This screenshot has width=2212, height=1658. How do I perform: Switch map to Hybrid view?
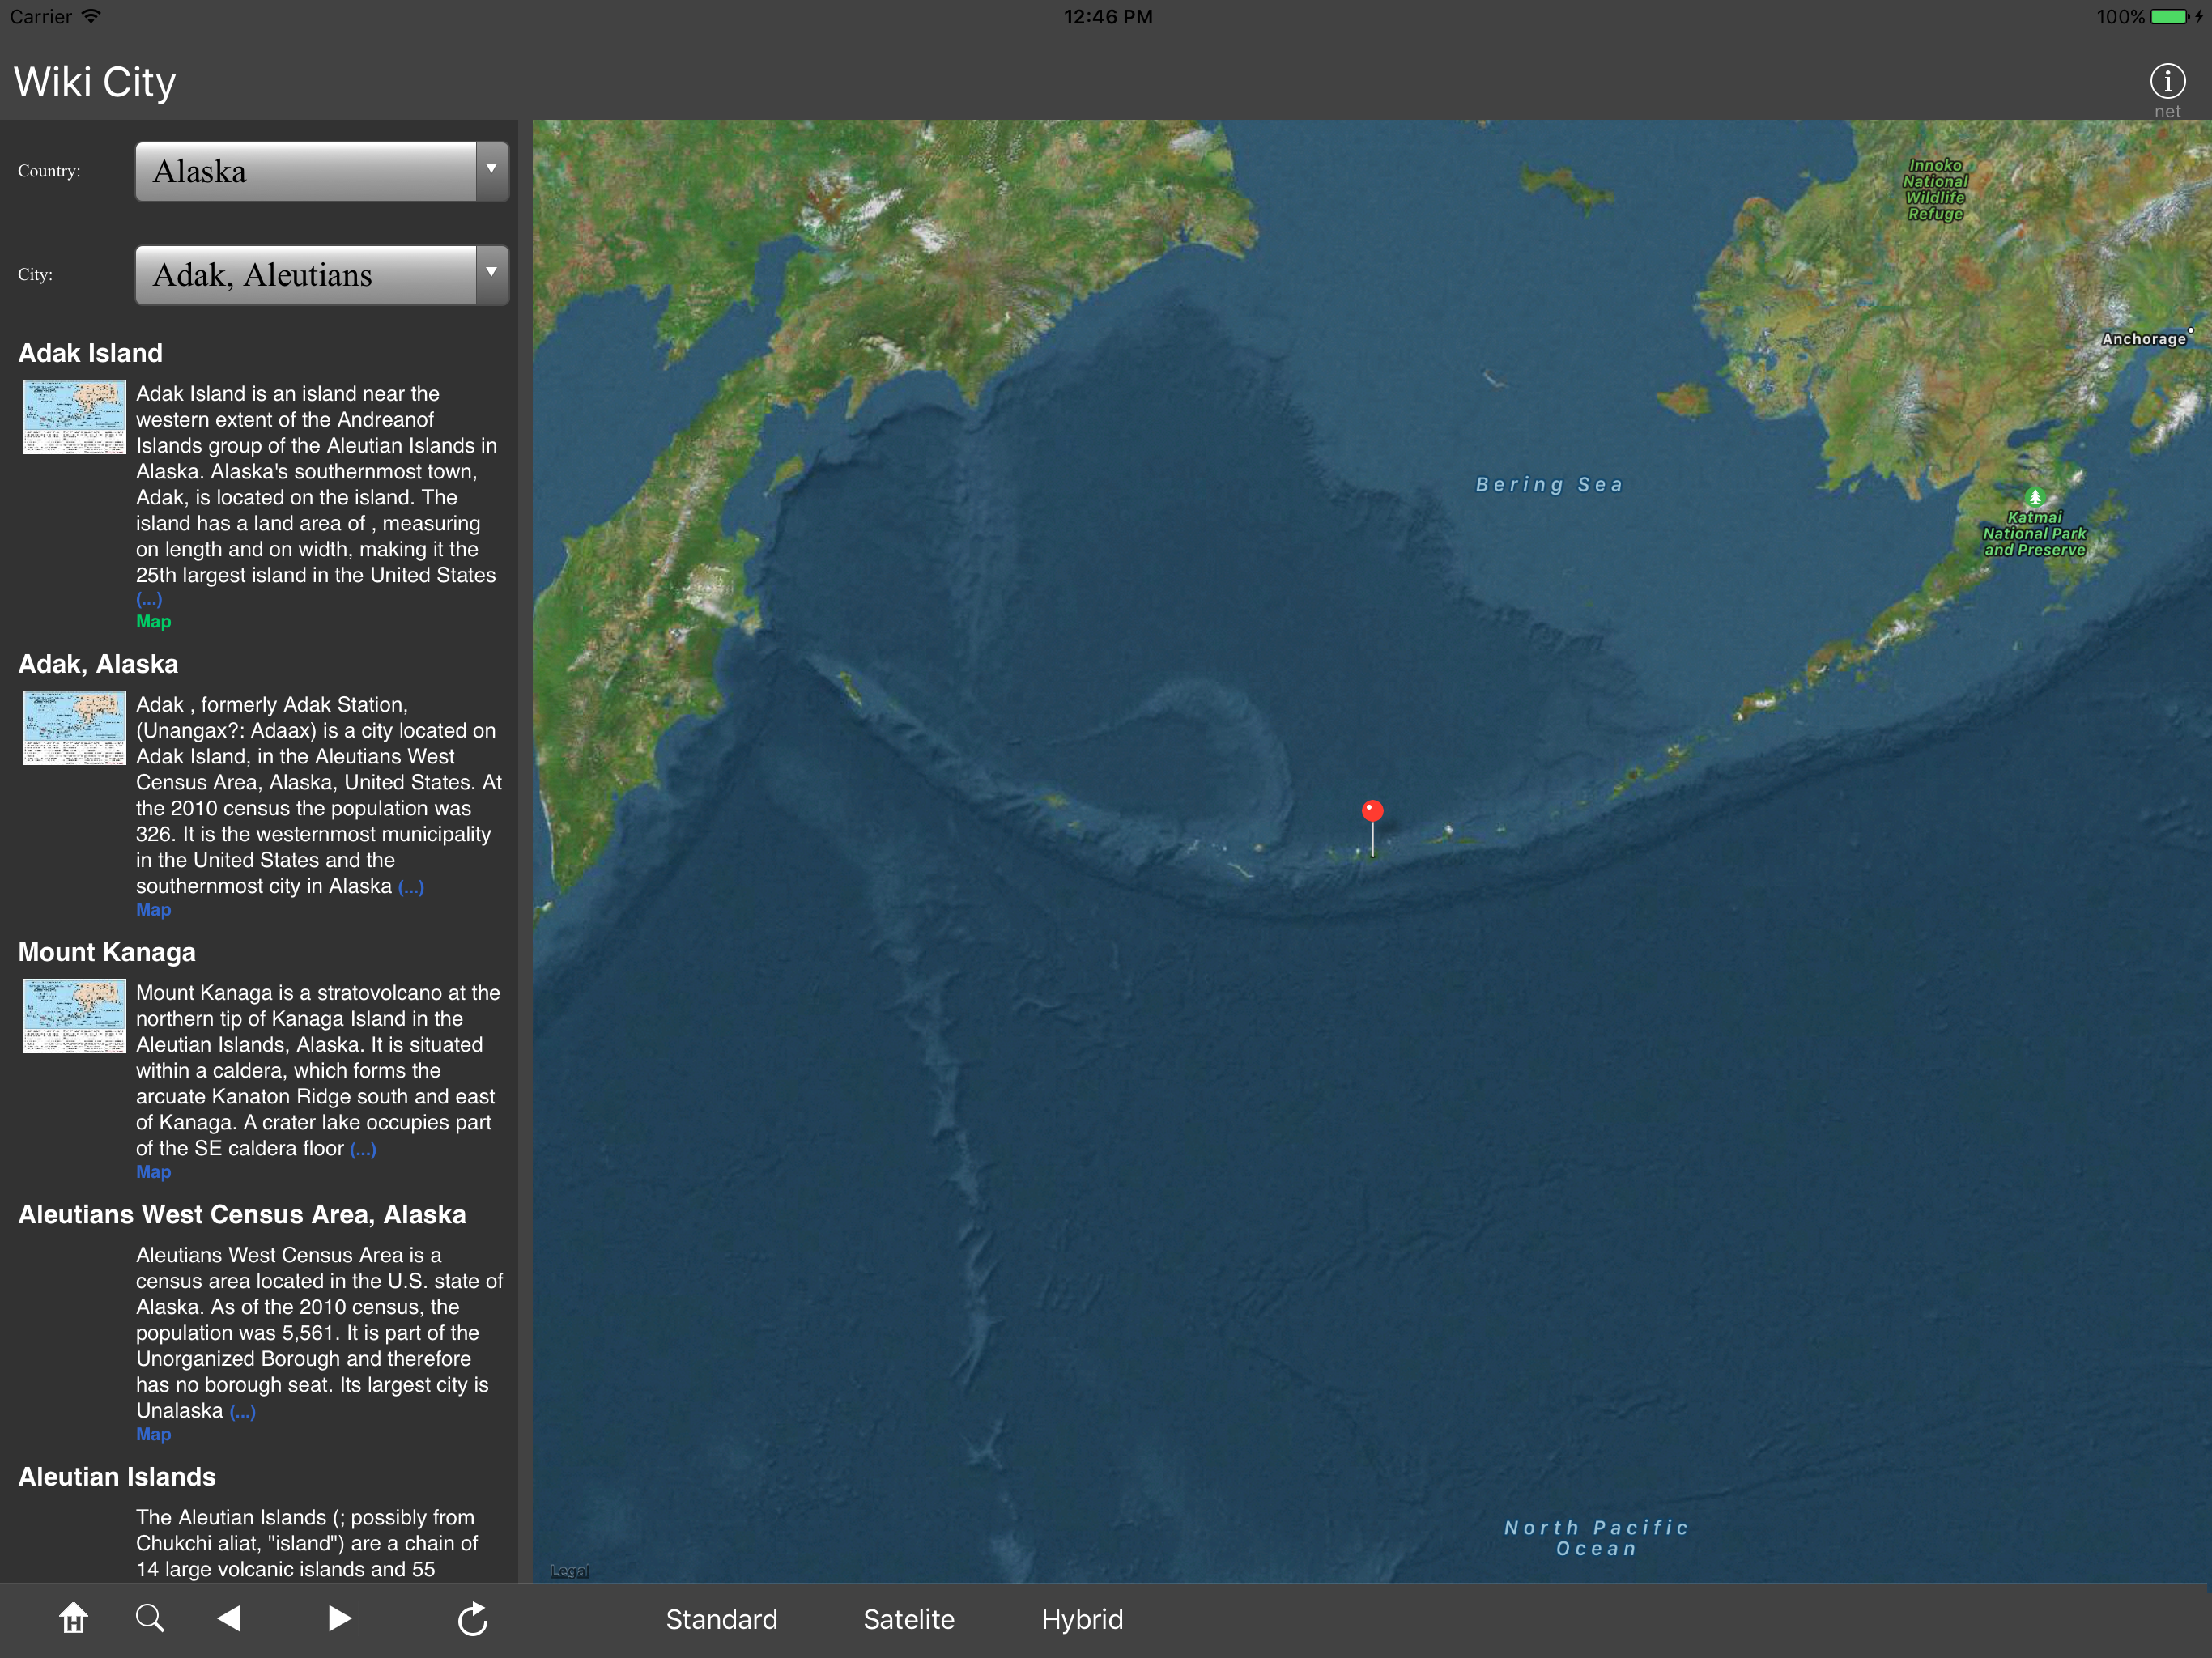click(1082, 1619)
